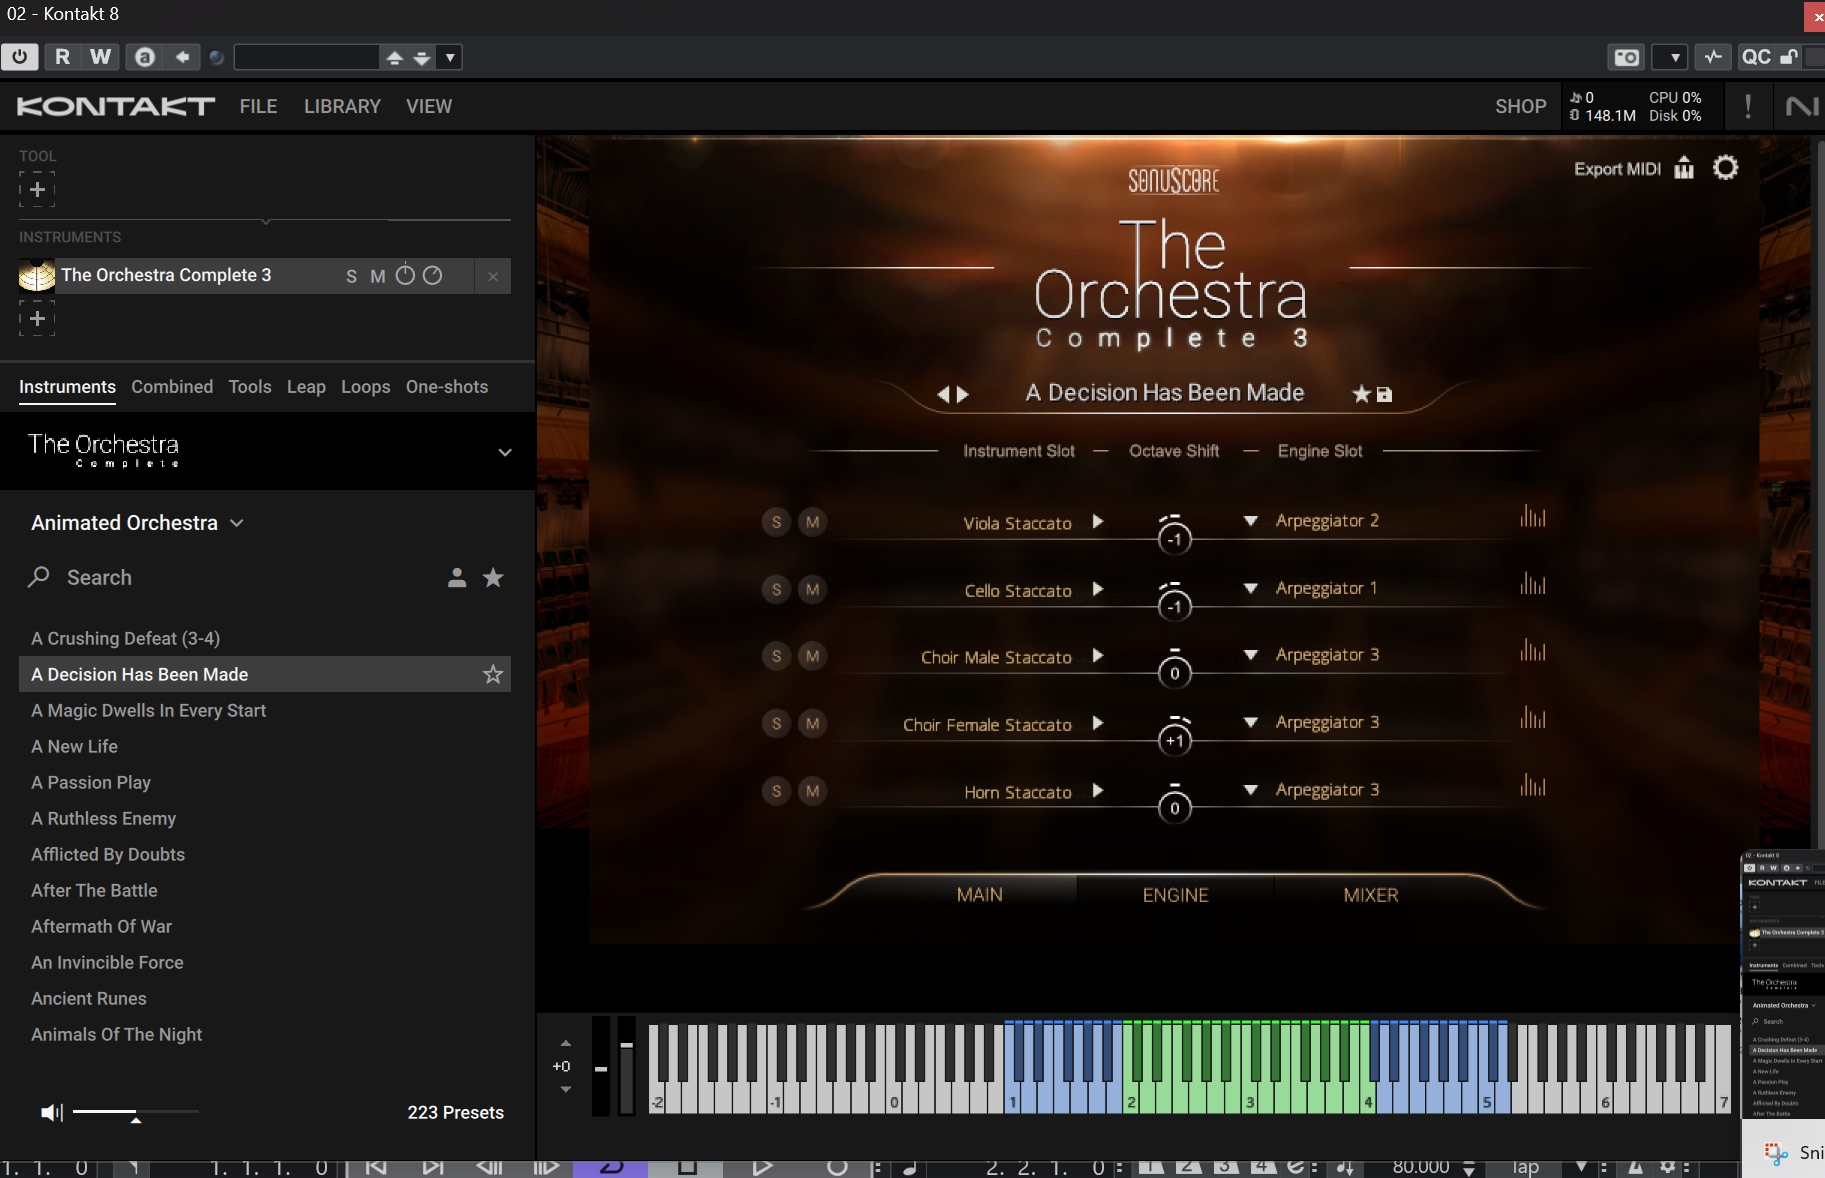Click the exclamation panic icon
The image size is (1825, 1178).
pyautogui.click(x=1748, y=106)
